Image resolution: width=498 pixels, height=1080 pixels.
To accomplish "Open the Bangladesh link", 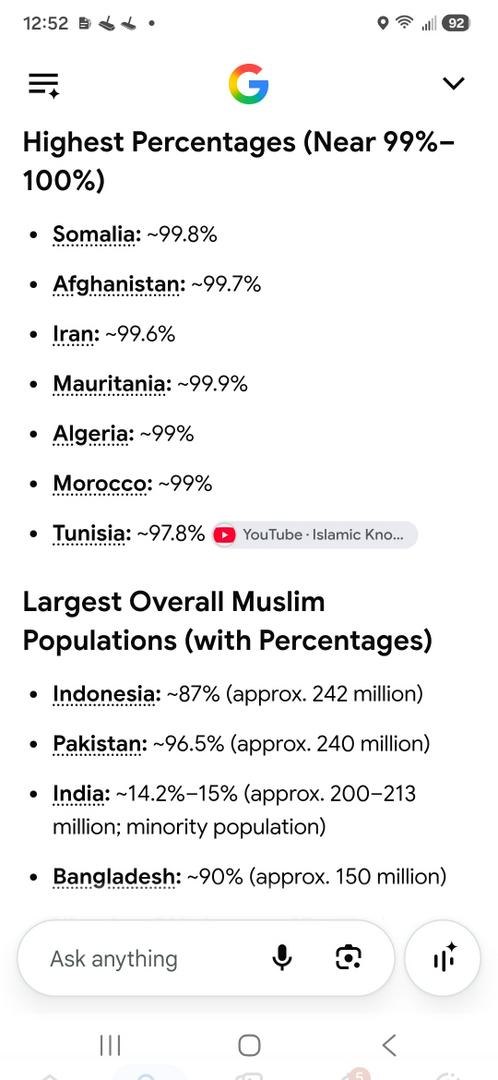I will coord(117,877).
